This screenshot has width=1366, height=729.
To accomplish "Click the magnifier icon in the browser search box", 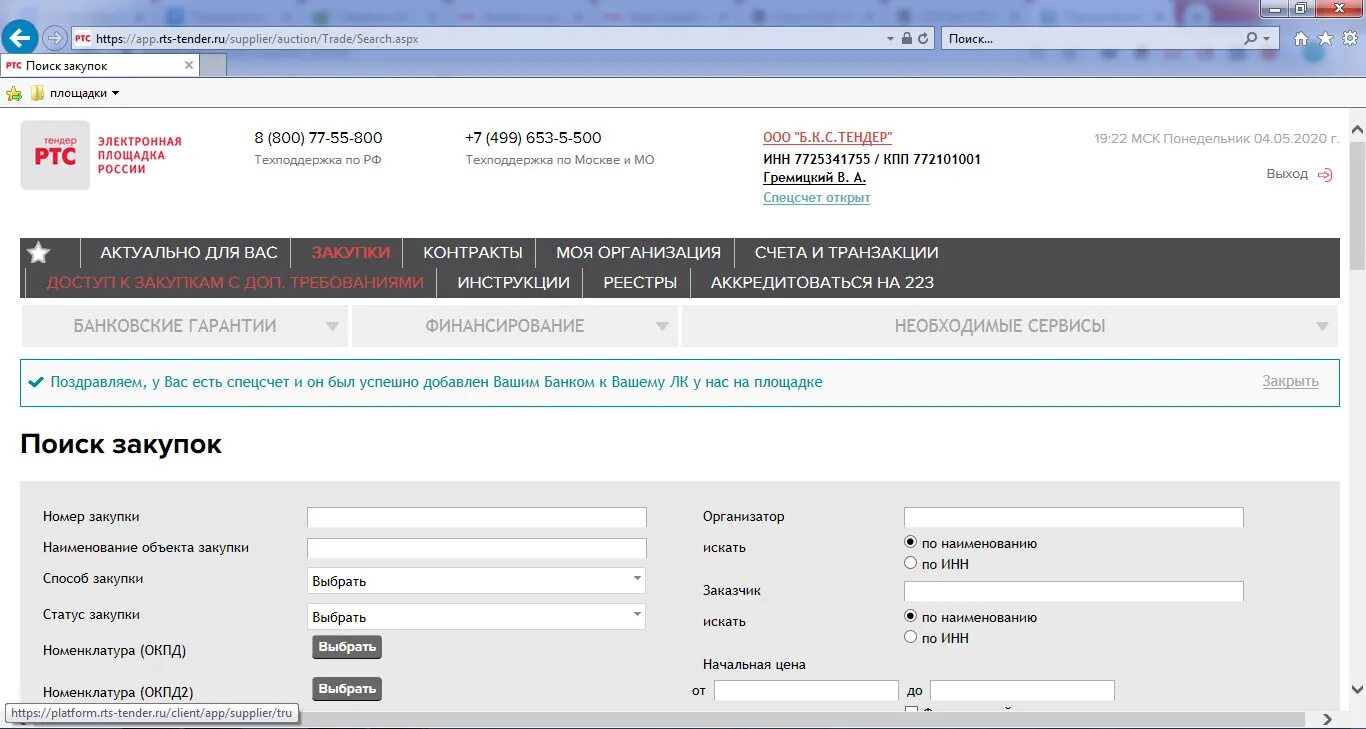I will coord(1250,38).
